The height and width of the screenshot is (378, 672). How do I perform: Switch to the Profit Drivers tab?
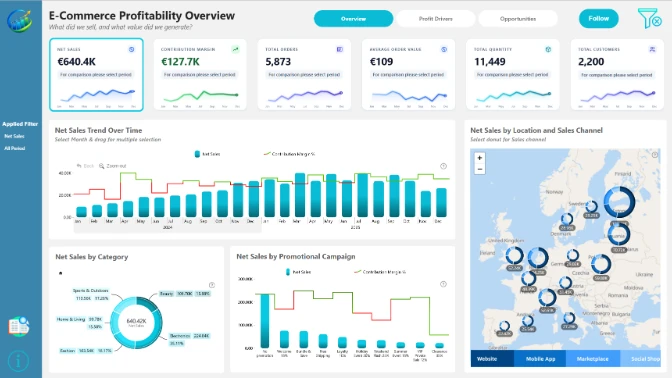click(x=435, y=19)
